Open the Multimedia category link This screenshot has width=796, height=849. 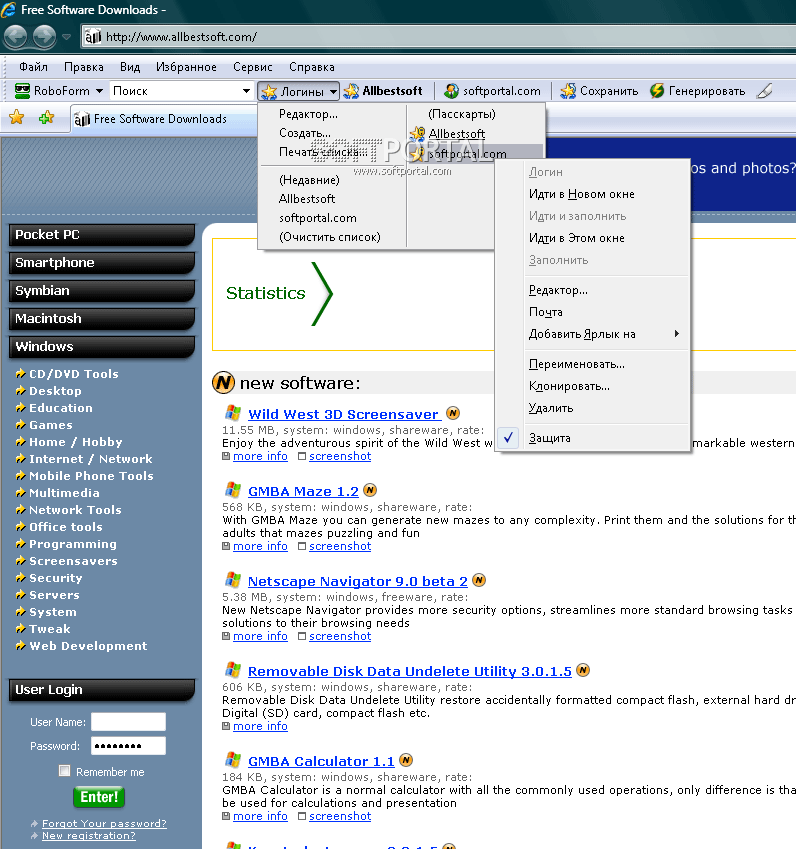click(64, 493)
